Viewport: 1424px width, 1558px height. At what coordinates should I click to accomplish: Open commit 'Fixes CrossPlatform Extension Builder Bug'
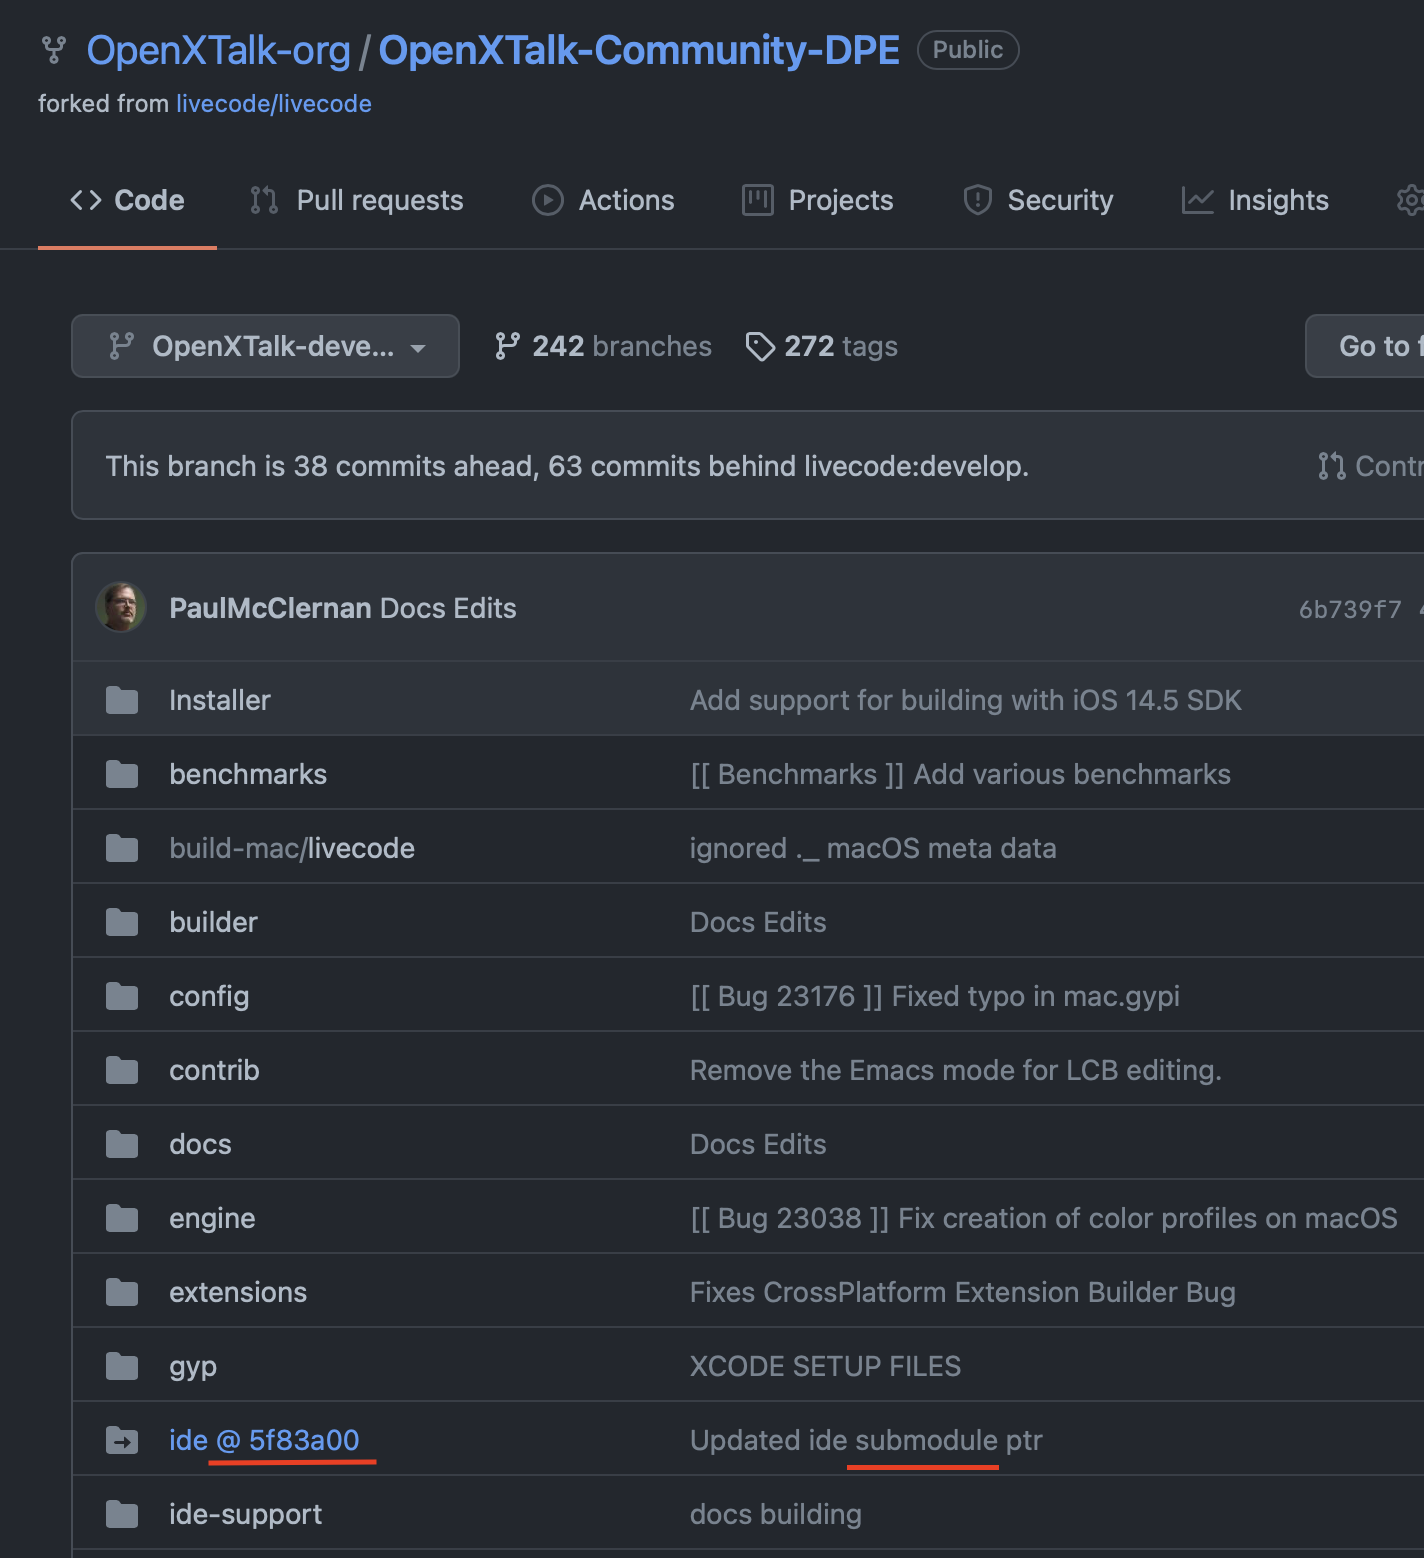click(963, 1292)
